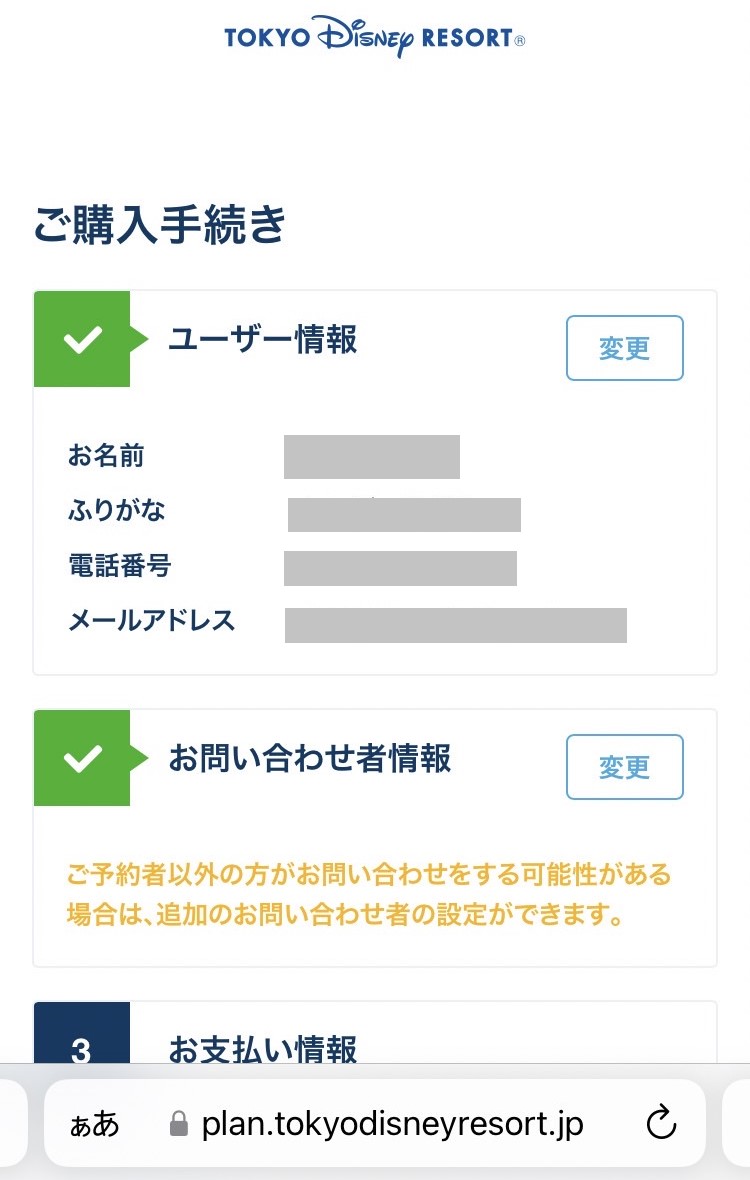Click the step 3 number badge

82,1040
